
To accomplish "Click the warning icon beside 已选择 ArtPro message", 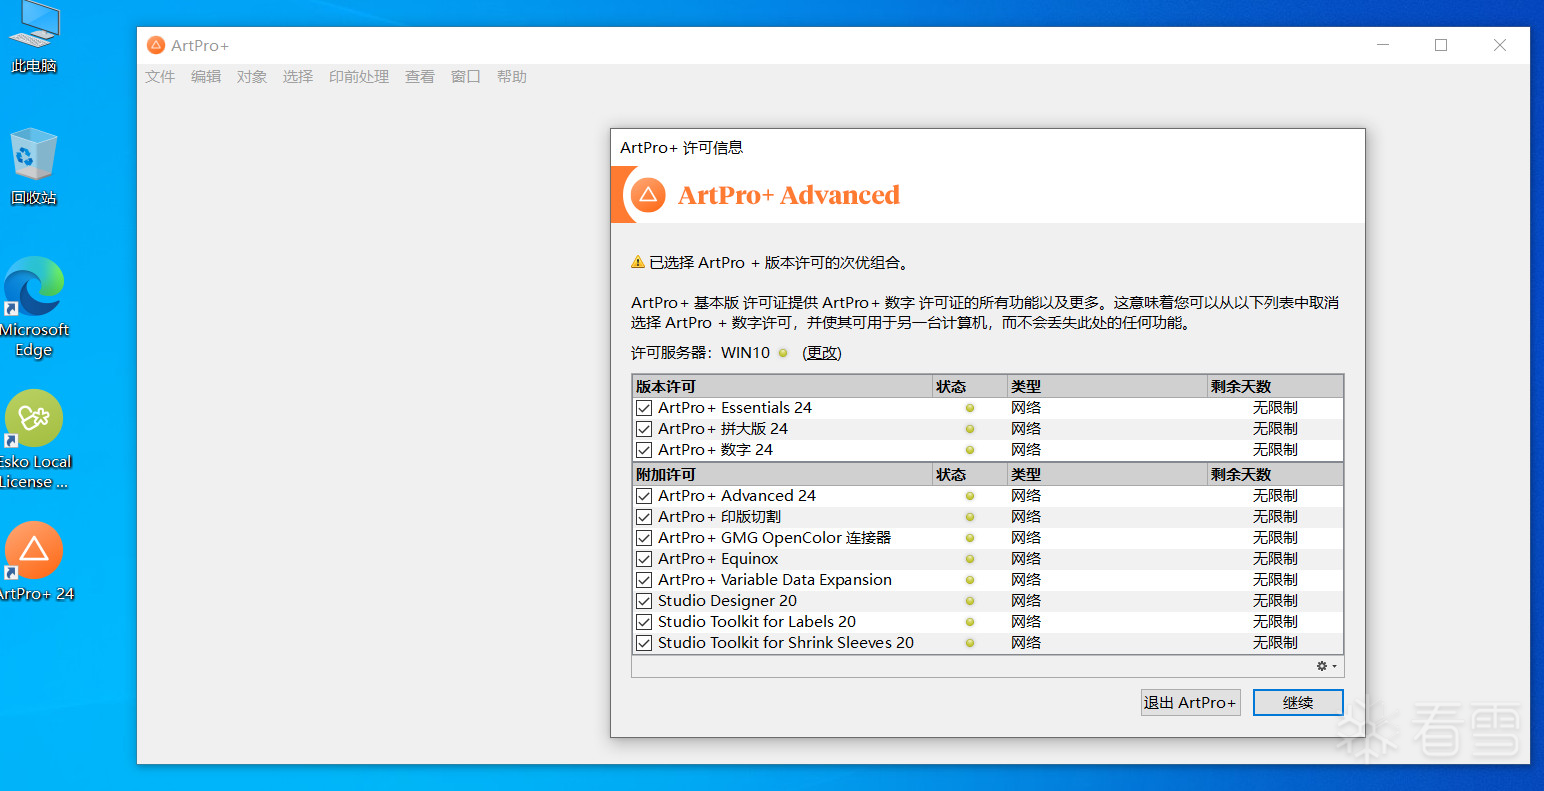I will [x=638, y=262].
